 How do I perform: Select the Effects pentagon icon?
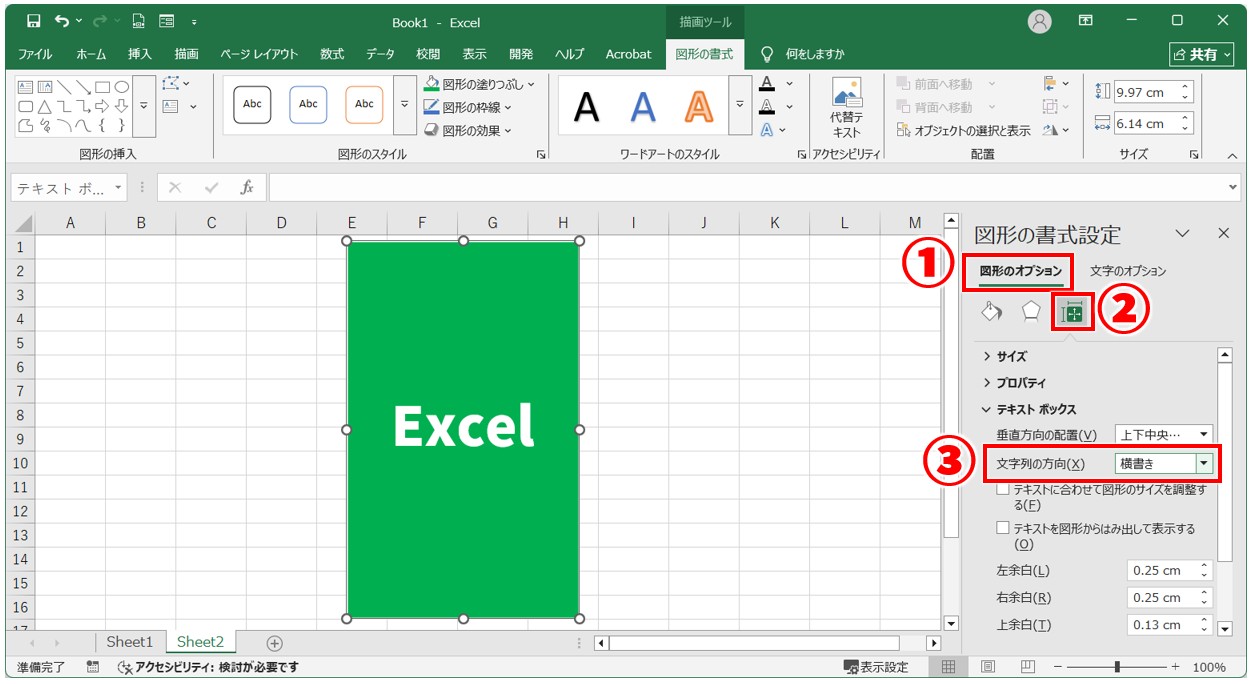tap(1031, 312)
